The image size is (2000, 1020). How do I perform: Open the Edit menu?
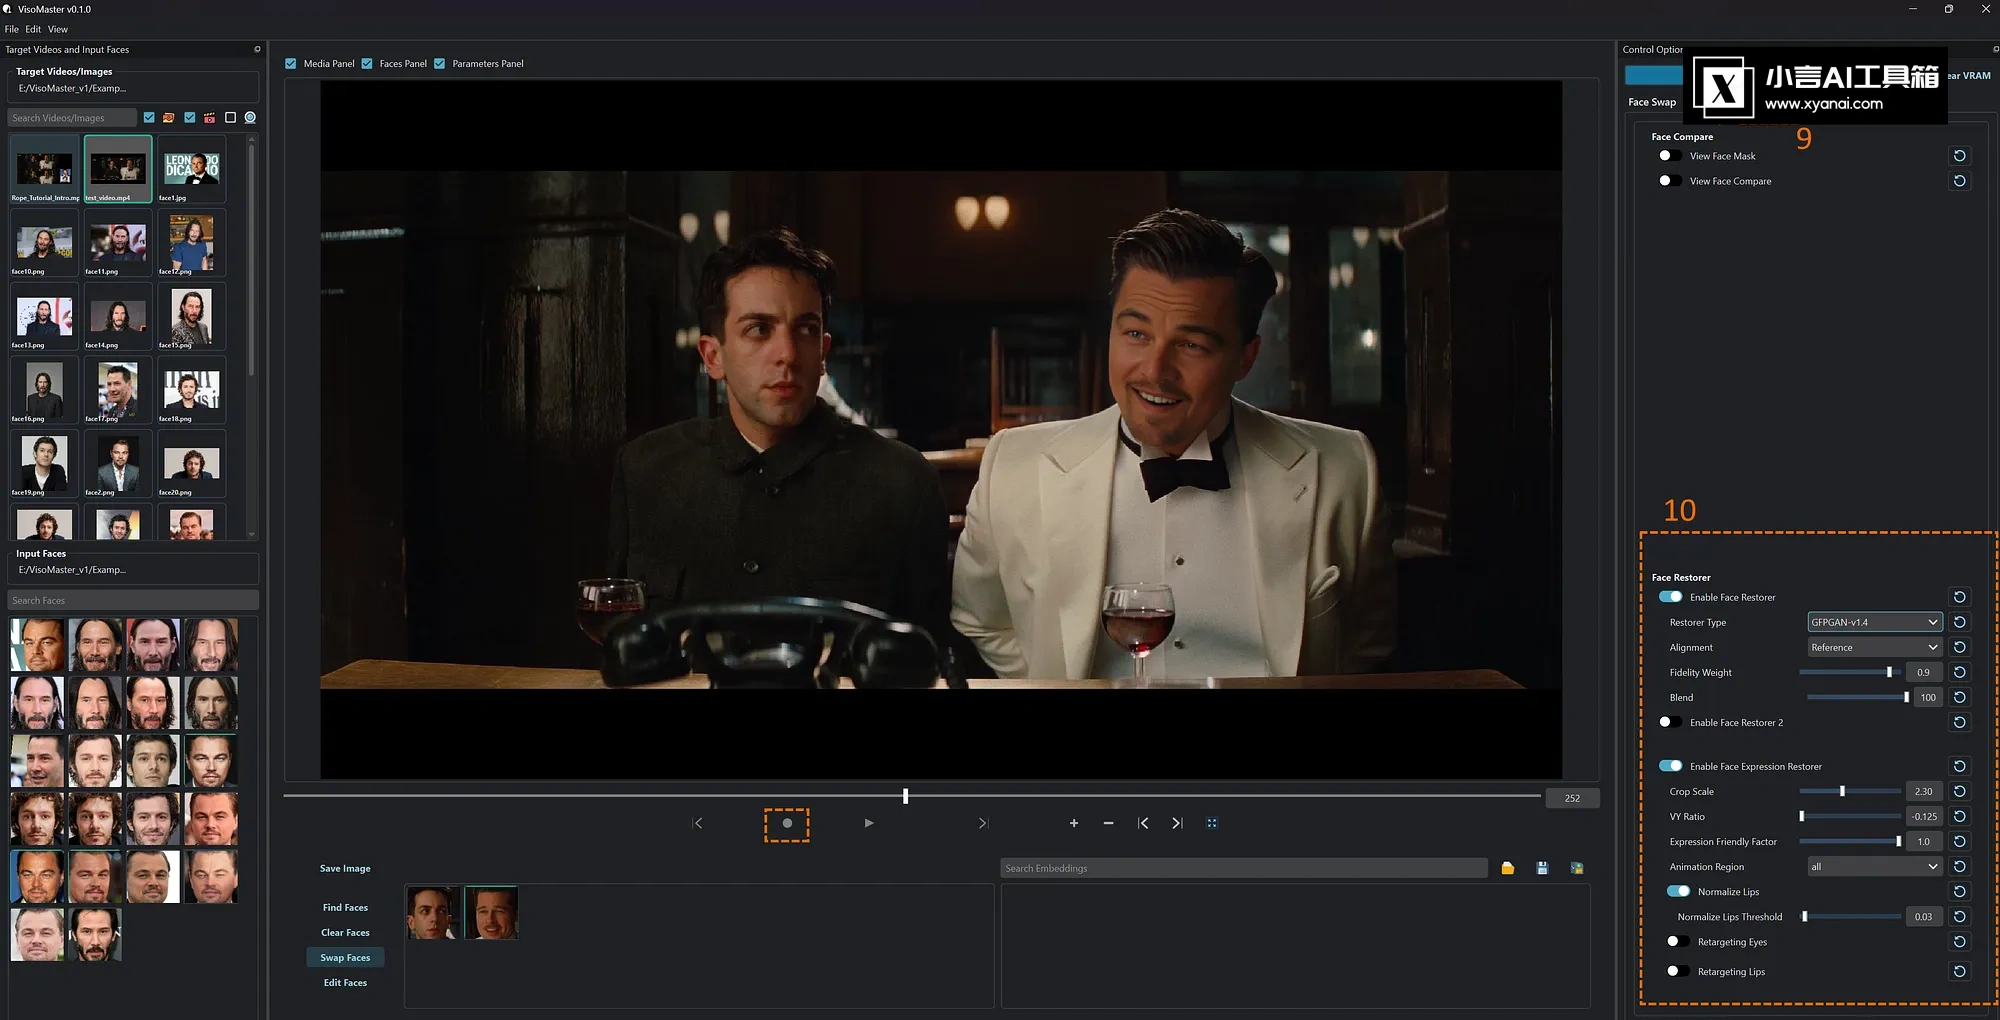33,29
